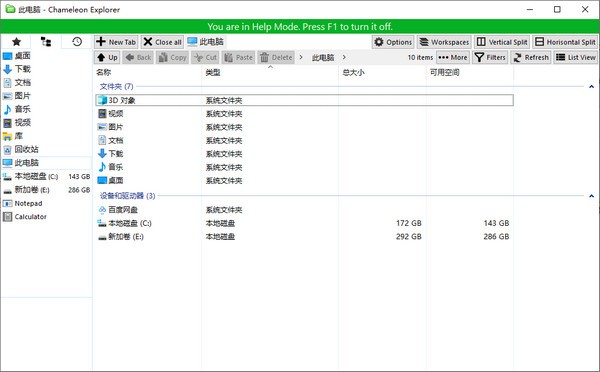Select the 此电脑 tab
The image size is (600, 372).
(x=206, y=42)
